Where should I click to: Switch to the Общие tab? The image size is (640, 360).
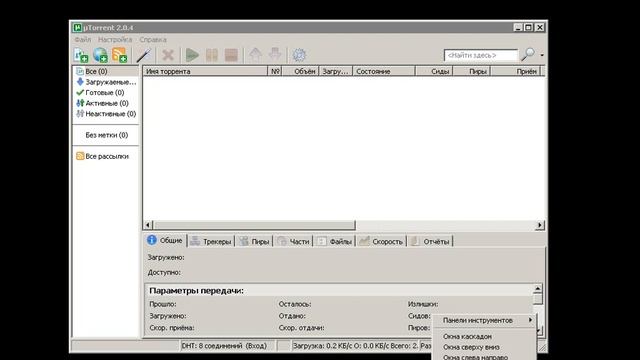[x=165, y=240]
